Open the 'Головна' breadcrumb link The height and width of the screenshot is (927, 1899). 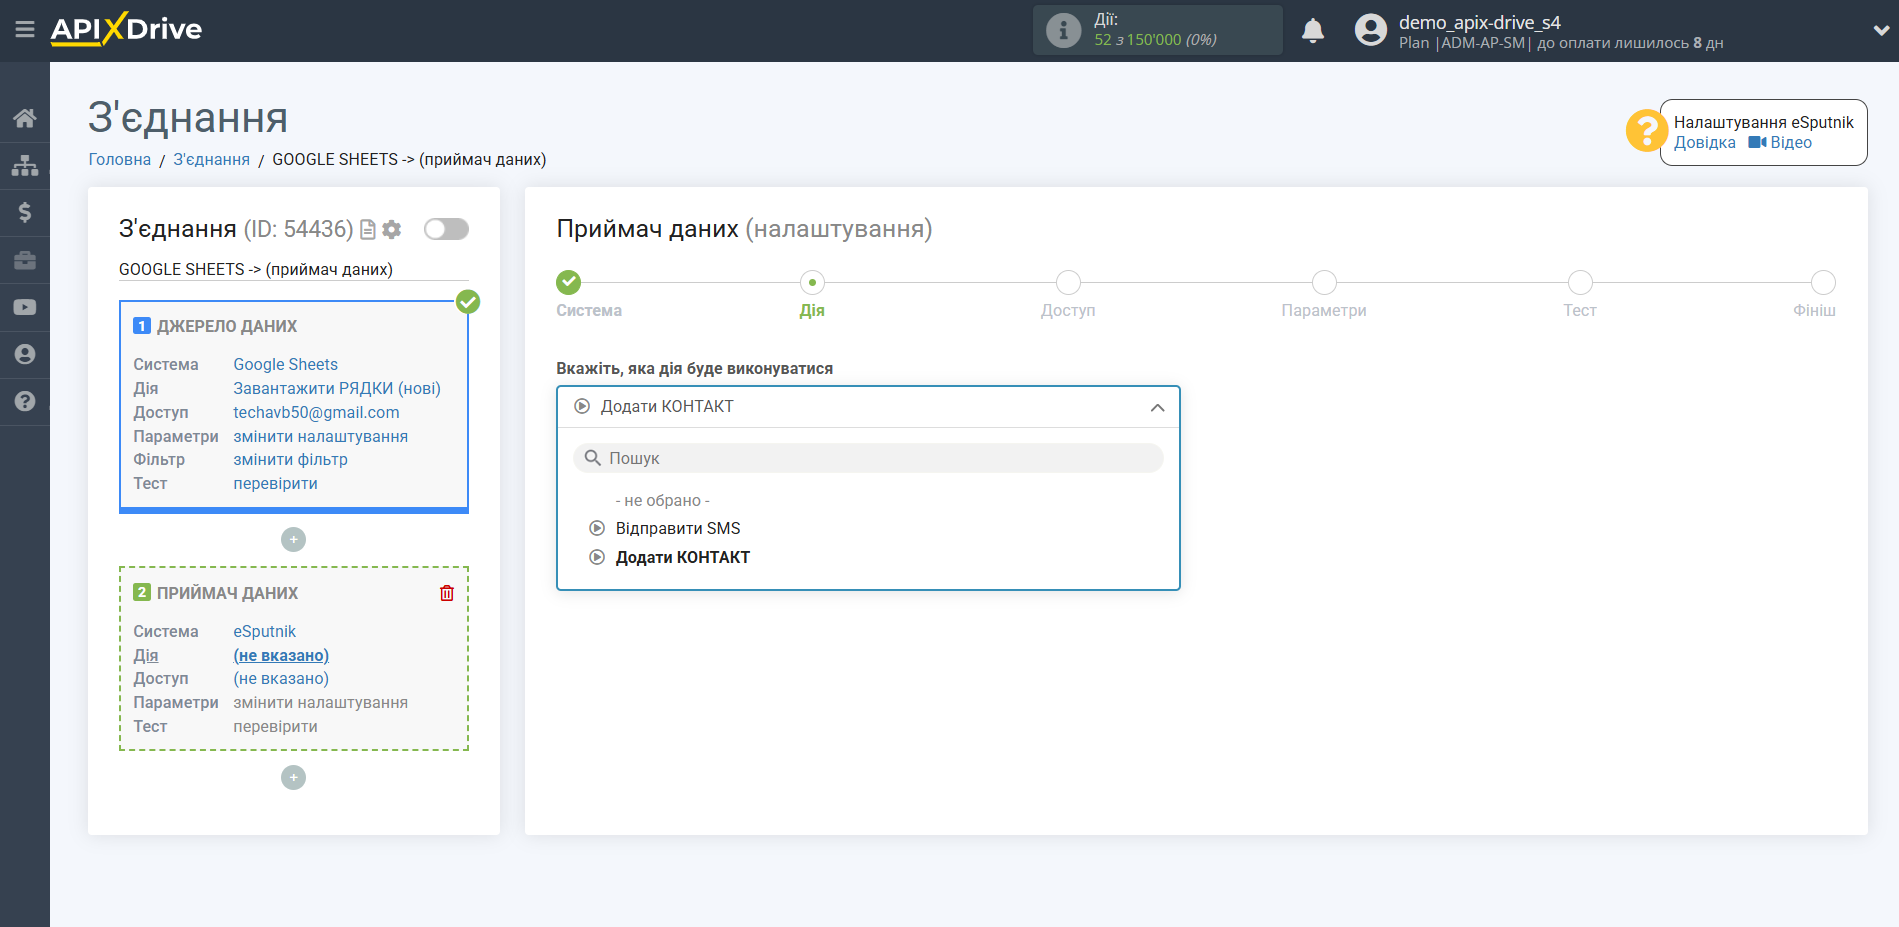120,160
